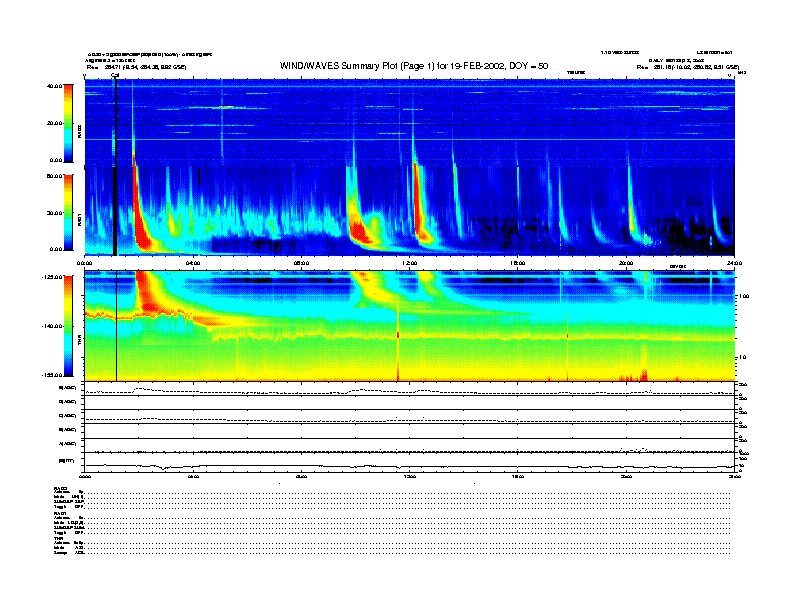
Task: Click the Cal label above the spectrogram
Action: pos(115,75)
